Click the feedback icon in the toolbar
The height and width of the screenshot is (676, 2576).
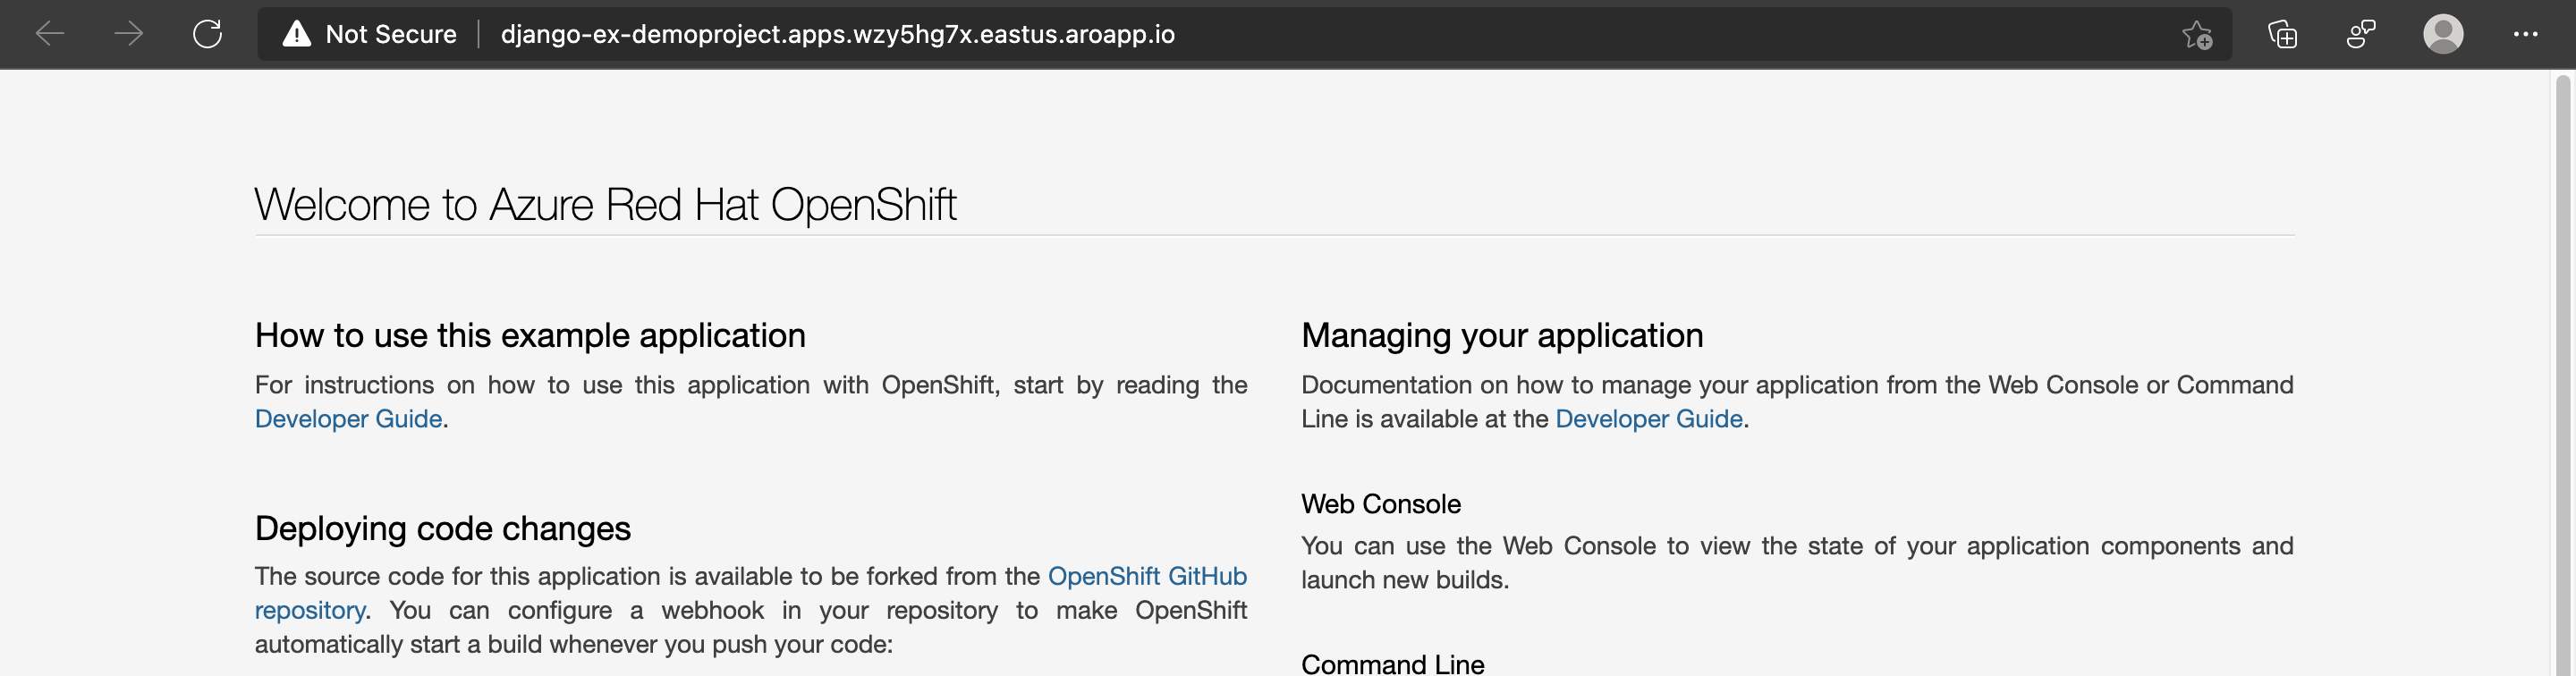click(2361, 35)
